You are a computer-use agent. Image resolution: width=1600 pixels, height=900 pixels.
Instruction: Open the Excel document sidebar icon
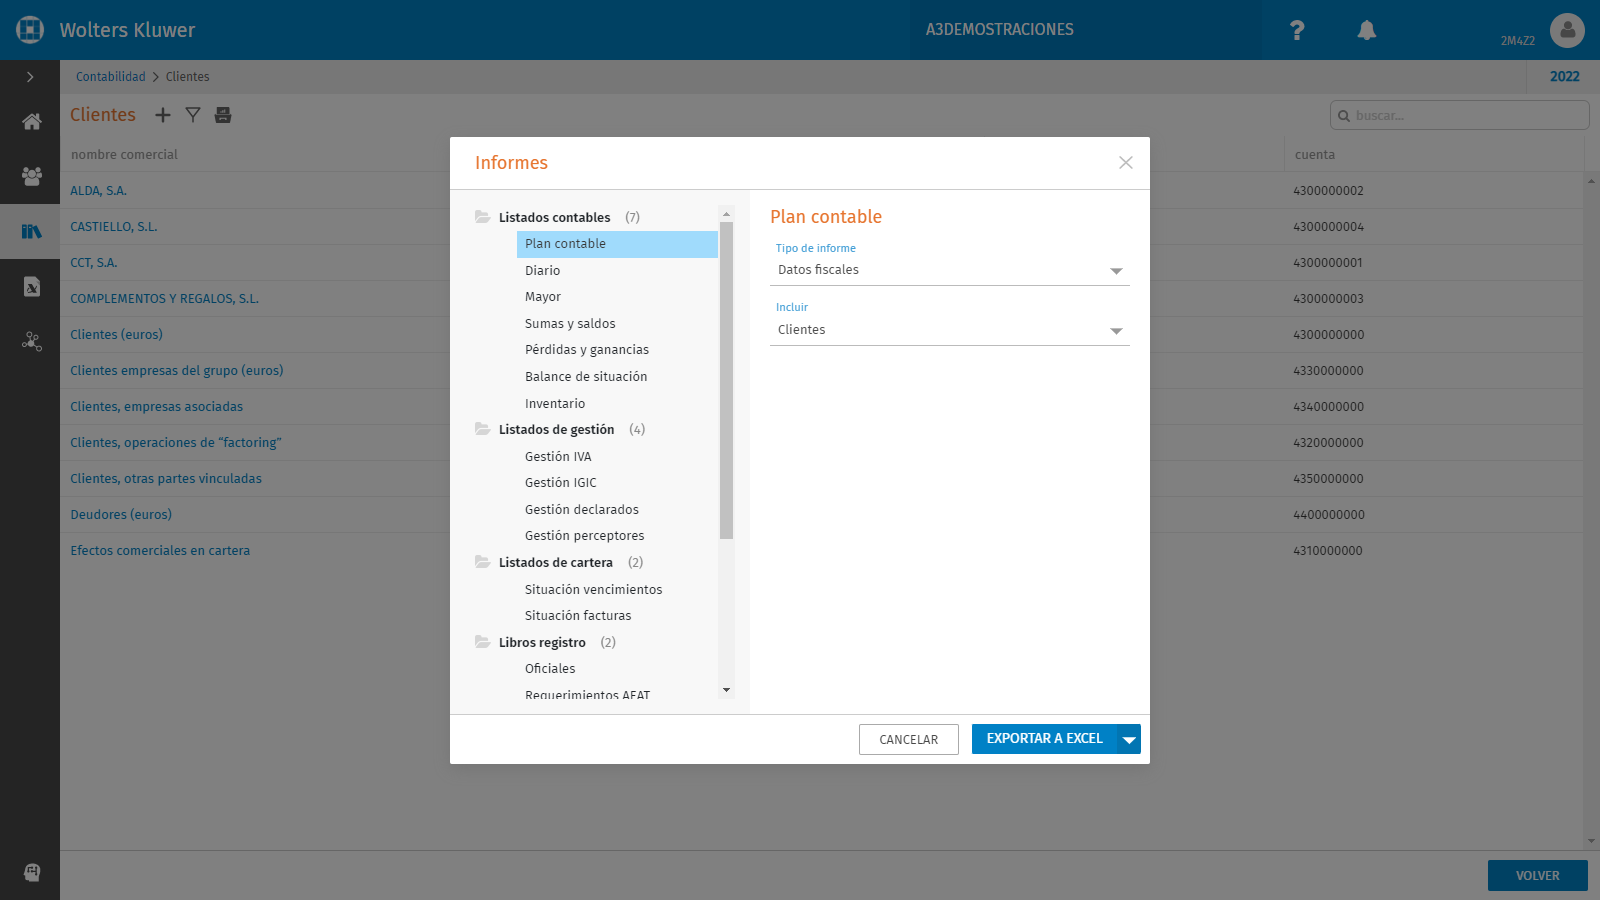[31, 287]
